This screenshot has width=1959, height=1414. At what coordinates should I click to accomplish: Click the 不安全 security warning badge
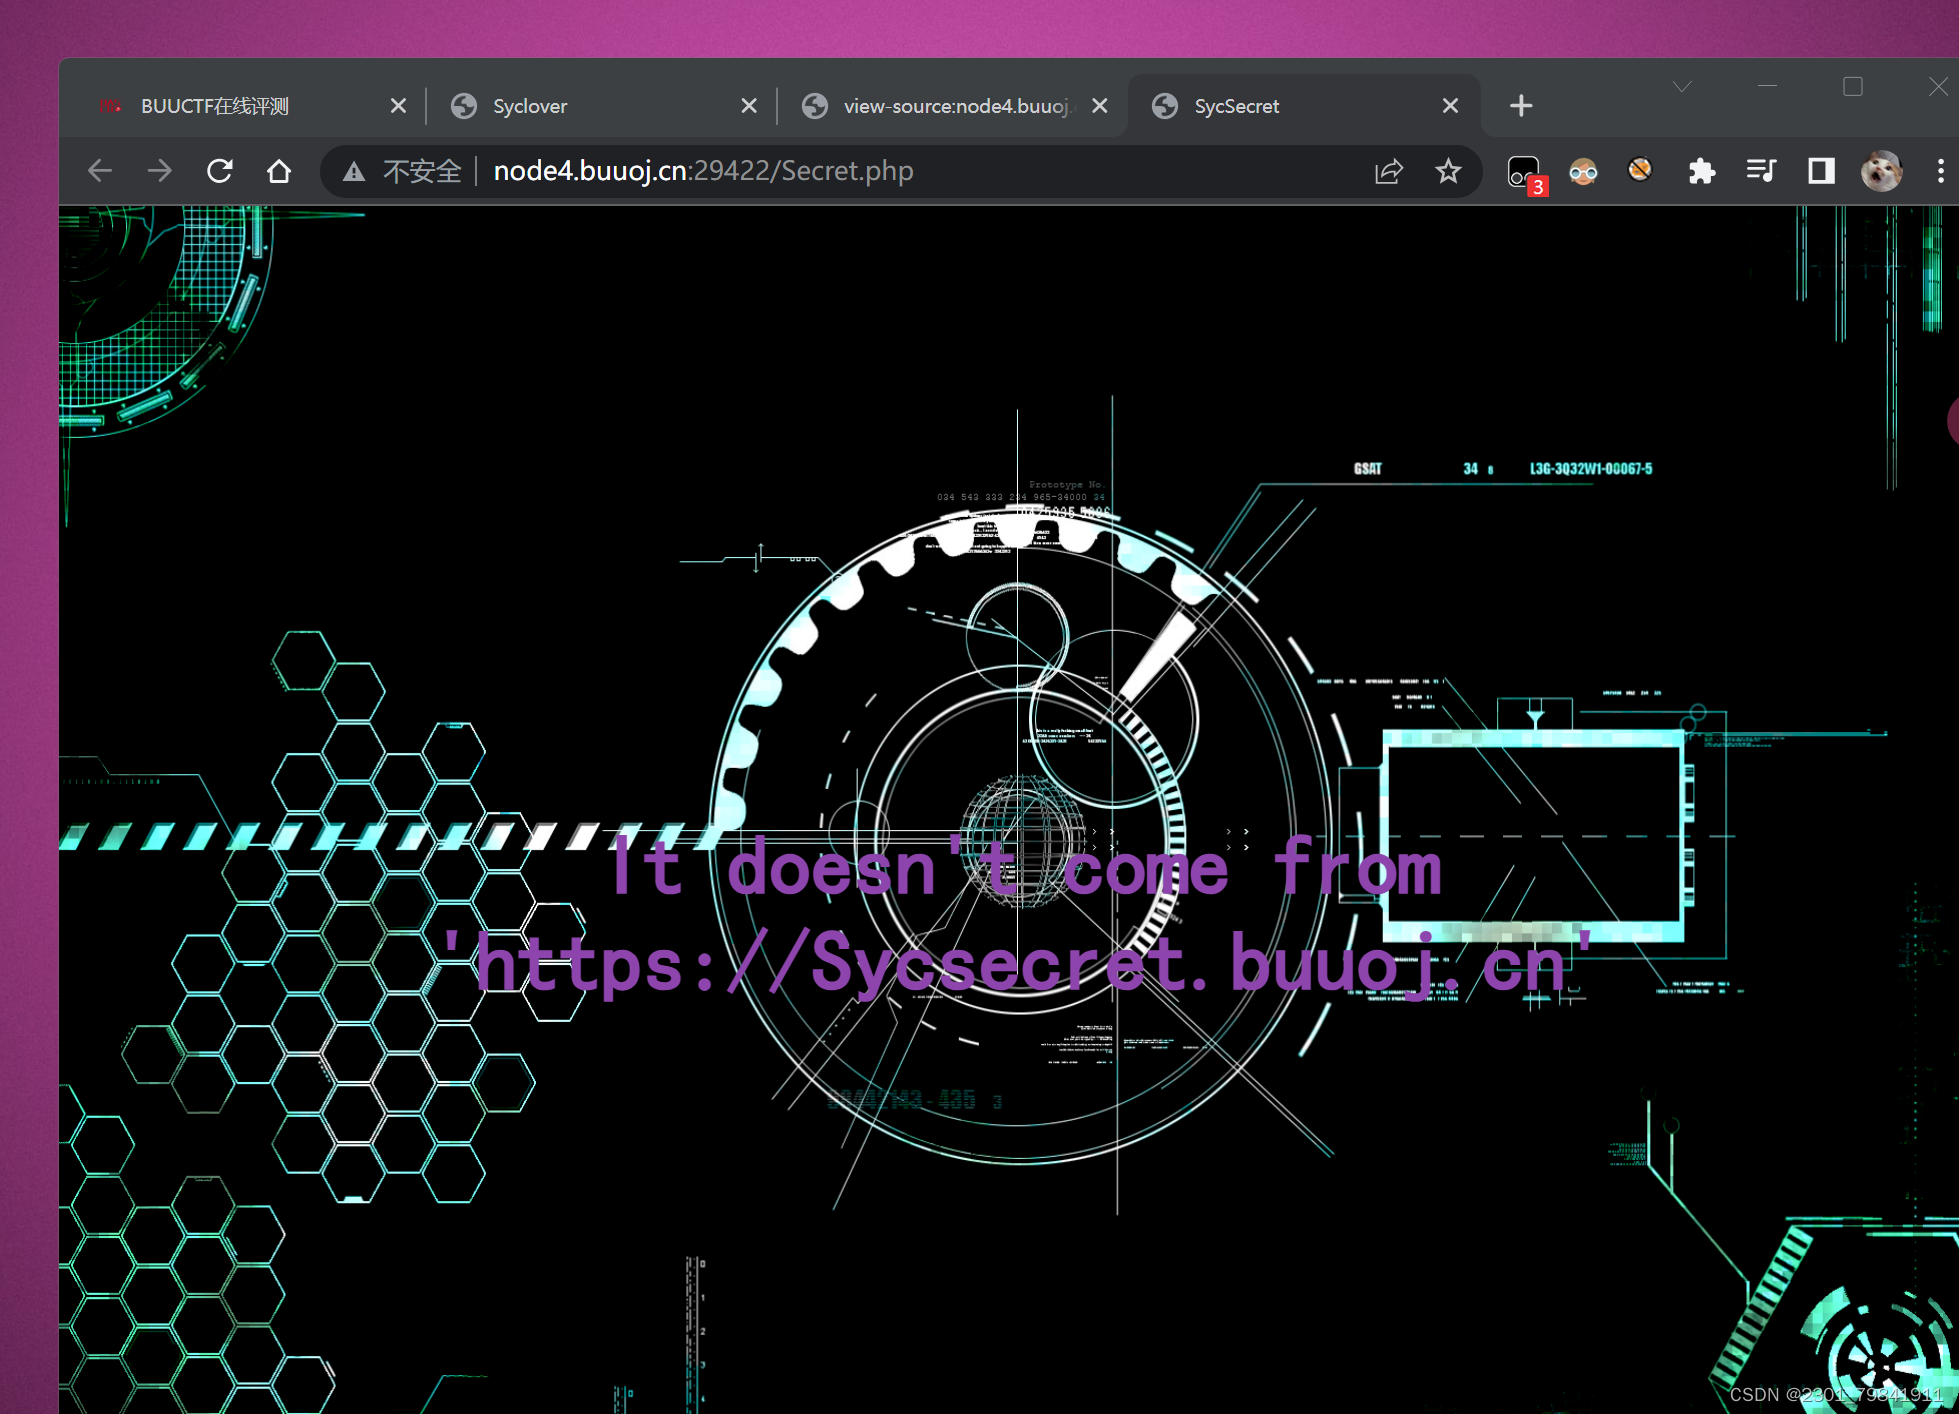(404, 171)
